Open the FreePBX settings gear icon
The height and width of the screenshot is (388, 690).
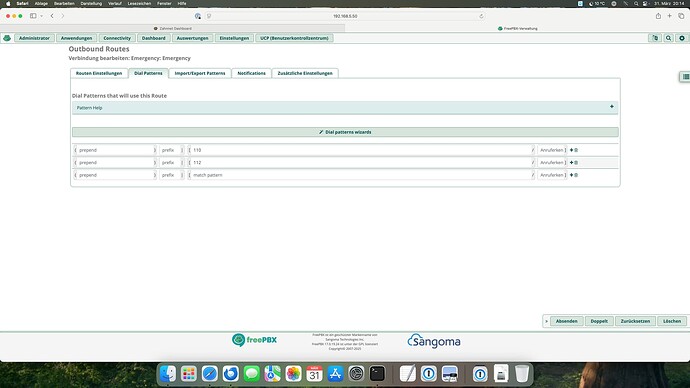coord(682,38)
